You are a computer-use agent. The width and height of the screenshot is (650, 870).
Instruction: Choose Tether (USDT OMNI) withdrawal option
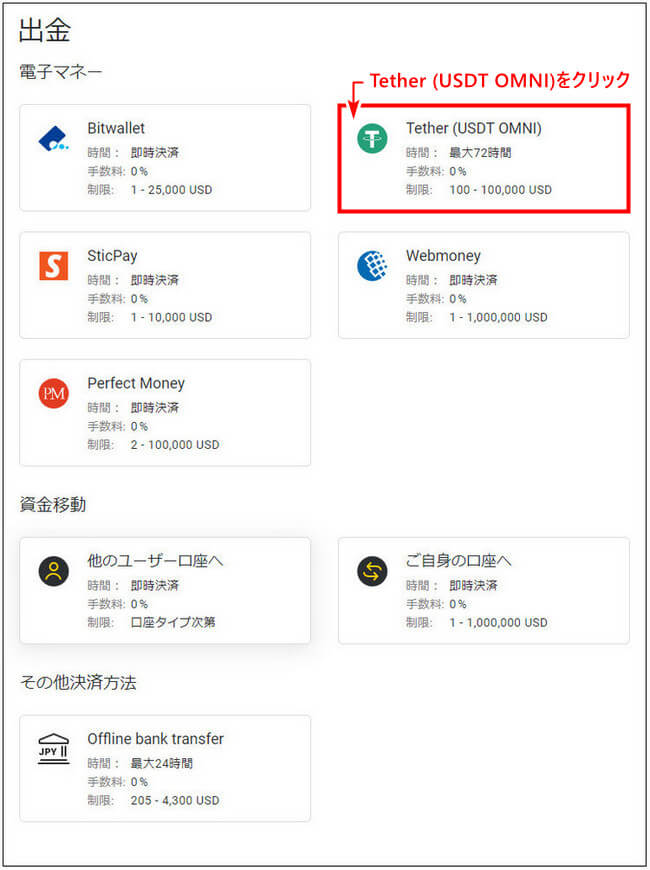483,158
